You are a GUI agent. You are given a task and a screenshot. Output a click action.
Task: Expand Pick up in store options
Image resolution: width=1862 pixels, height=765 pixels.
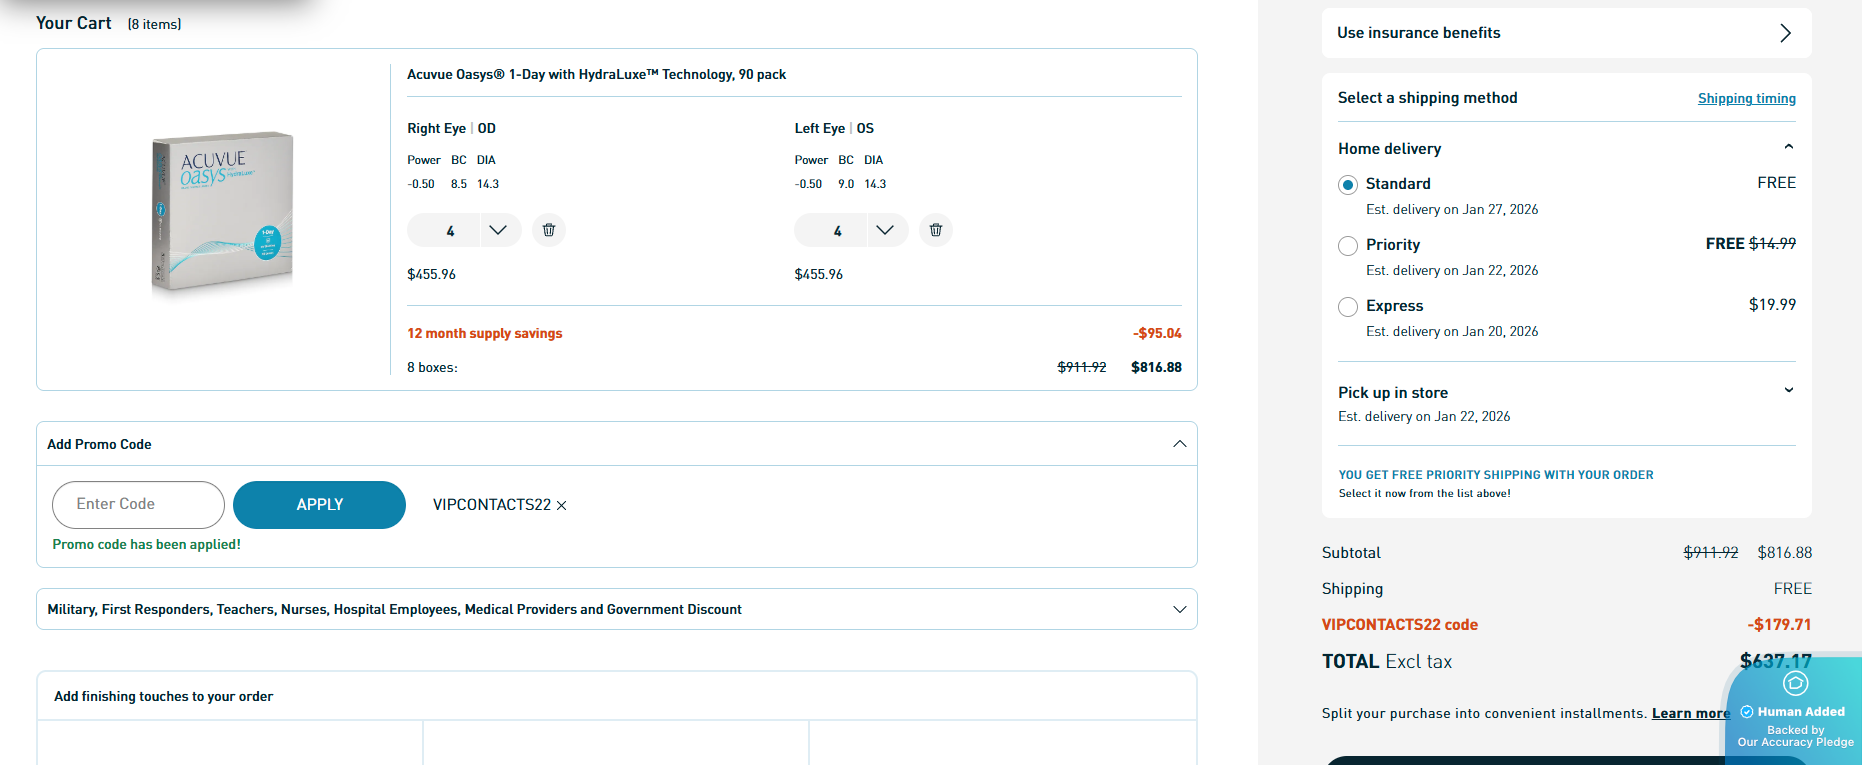click(1788, 391)
